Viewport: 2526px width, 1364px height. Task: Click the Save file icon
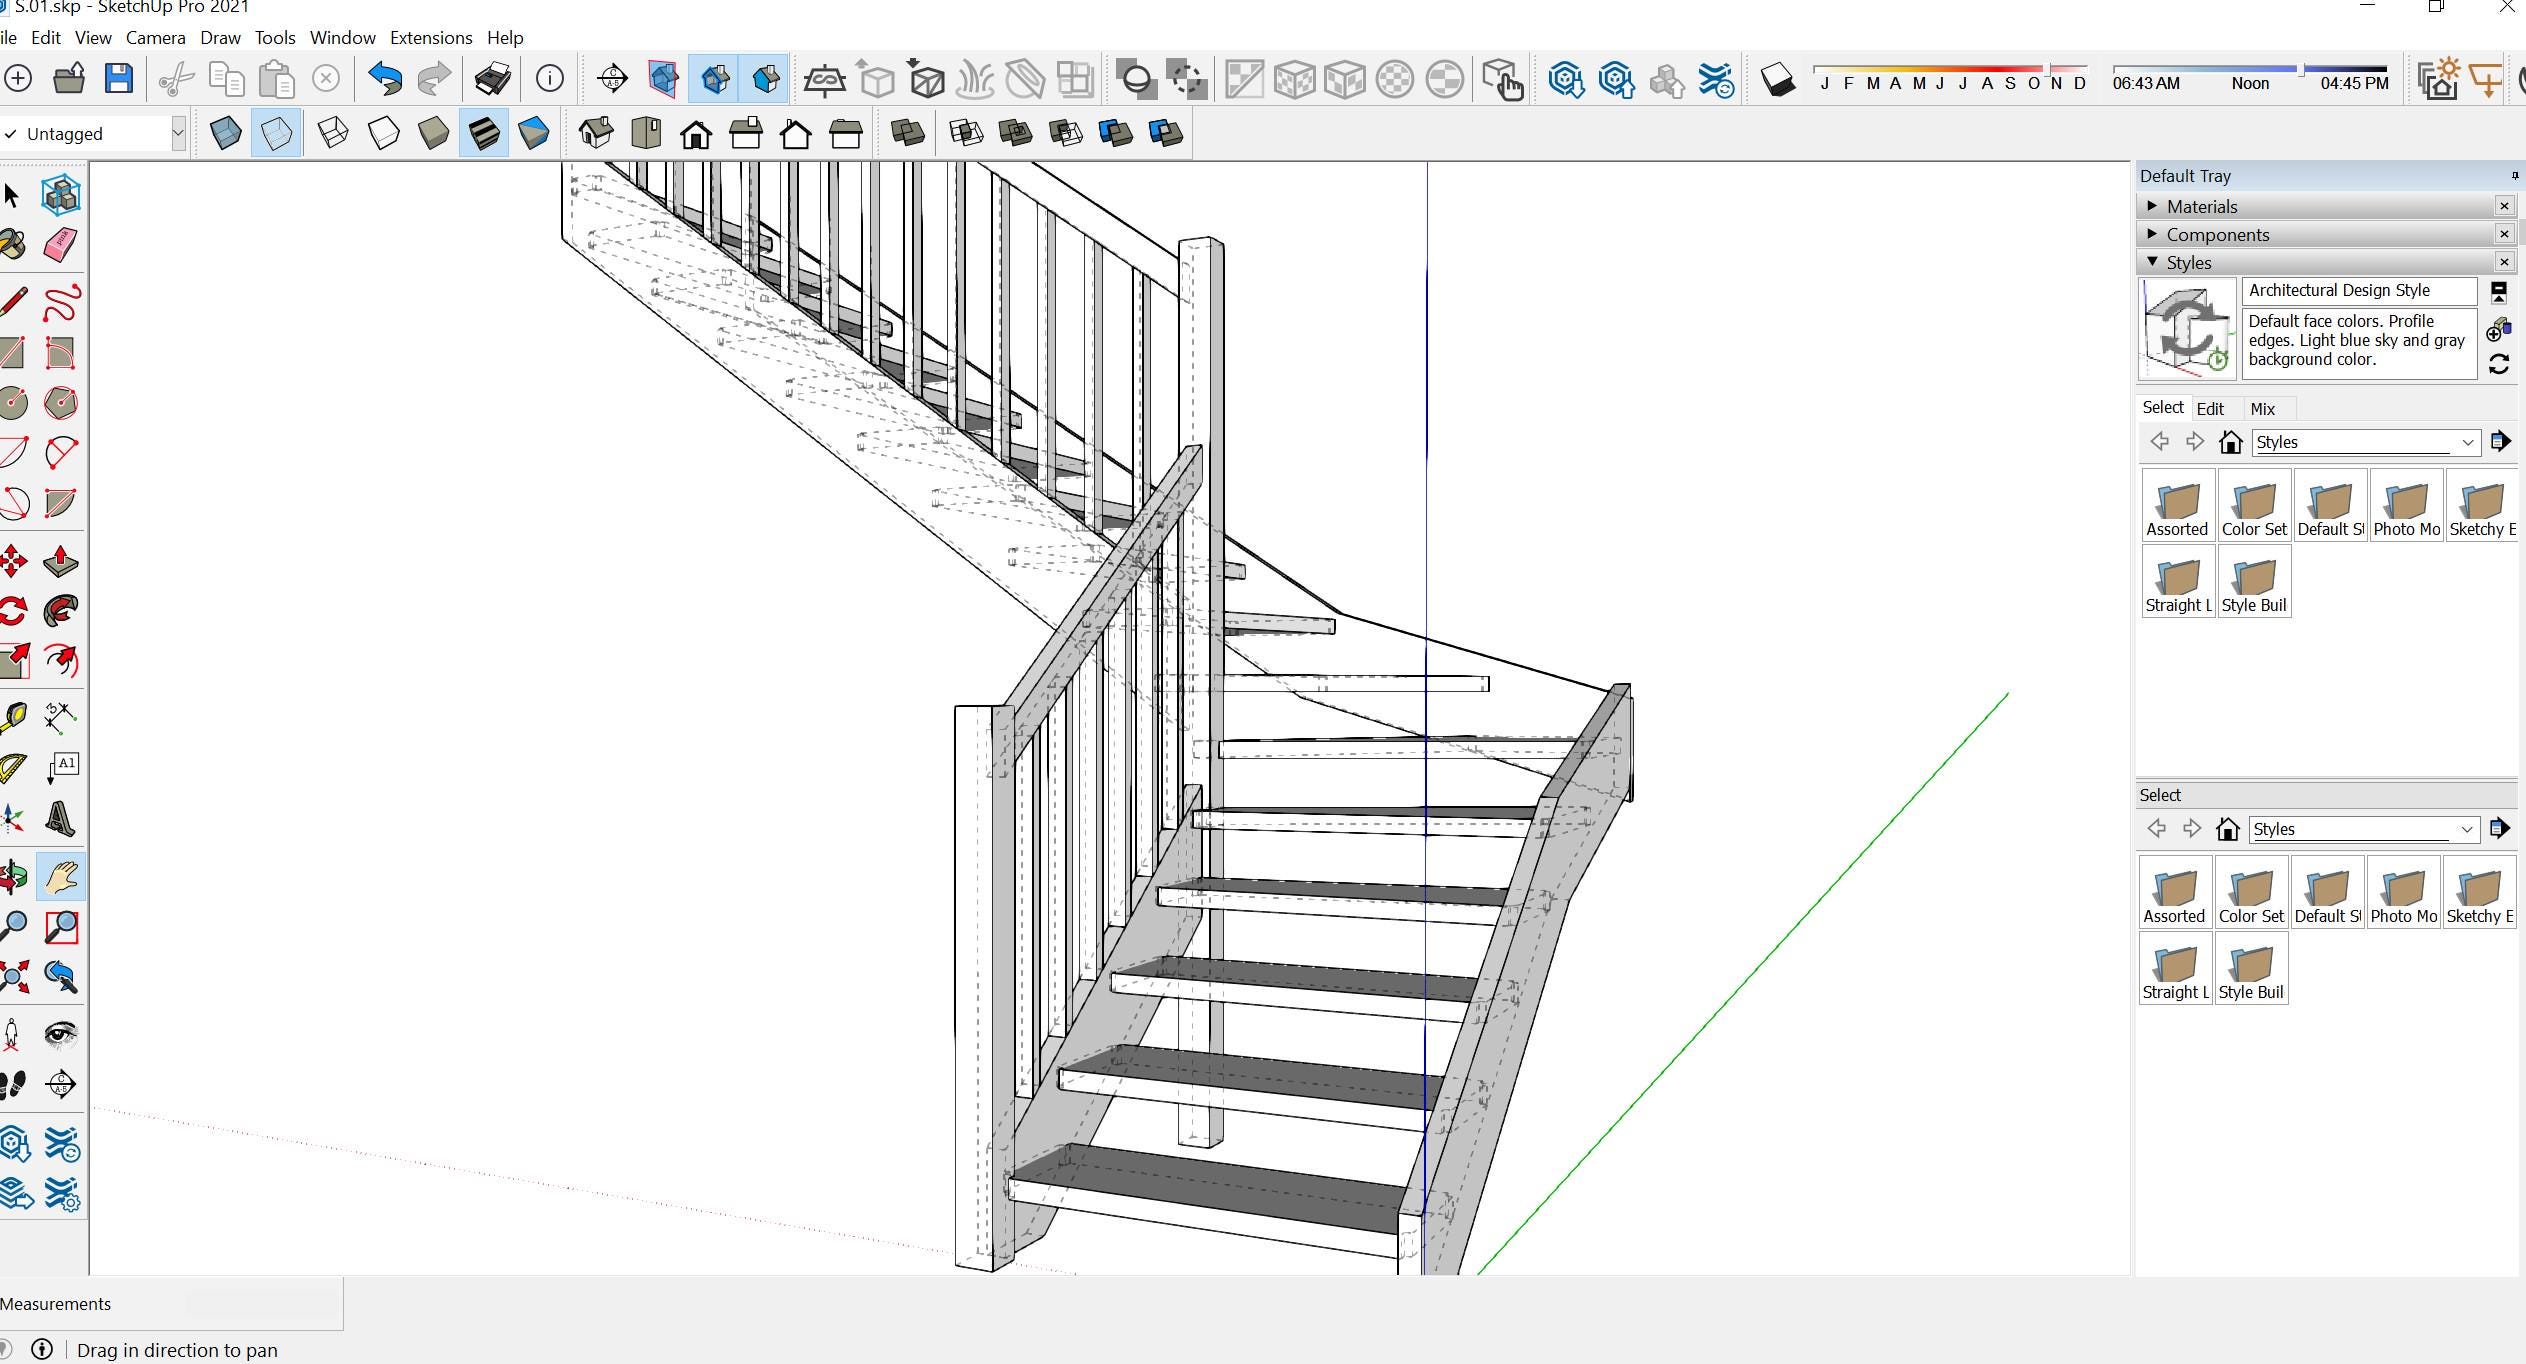(119, 78)
